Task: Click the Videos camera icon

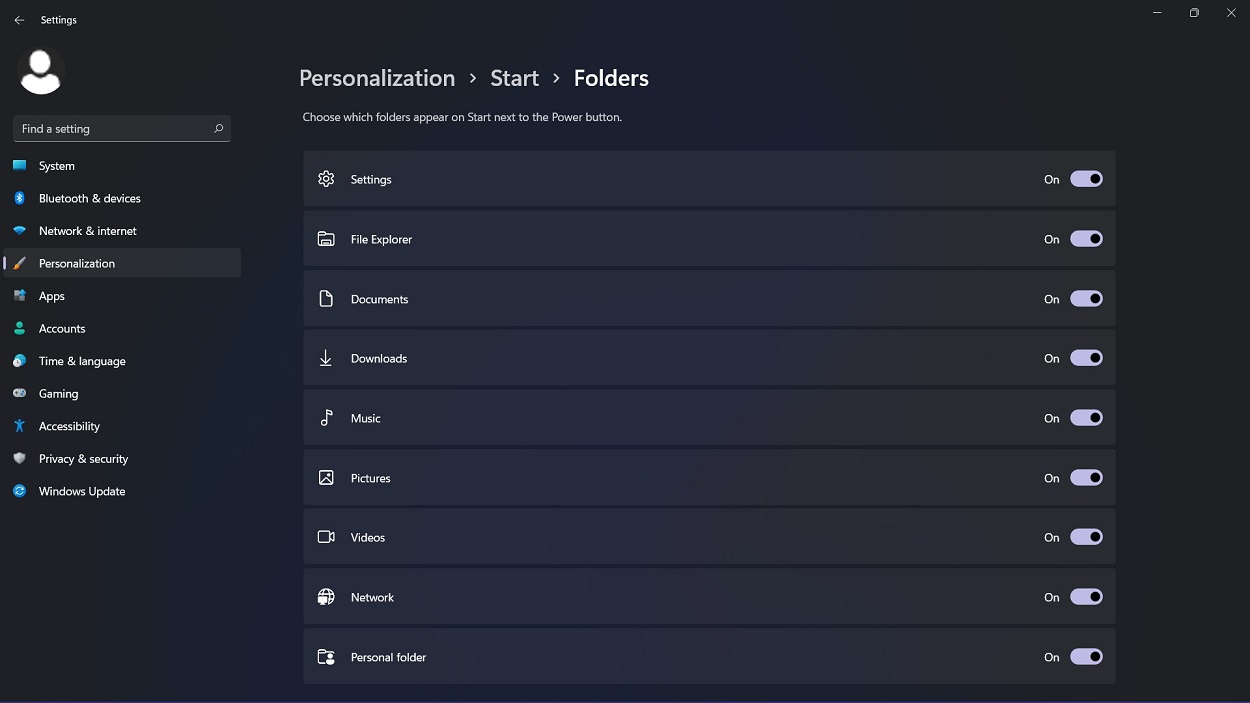Action: coord(326,537)
